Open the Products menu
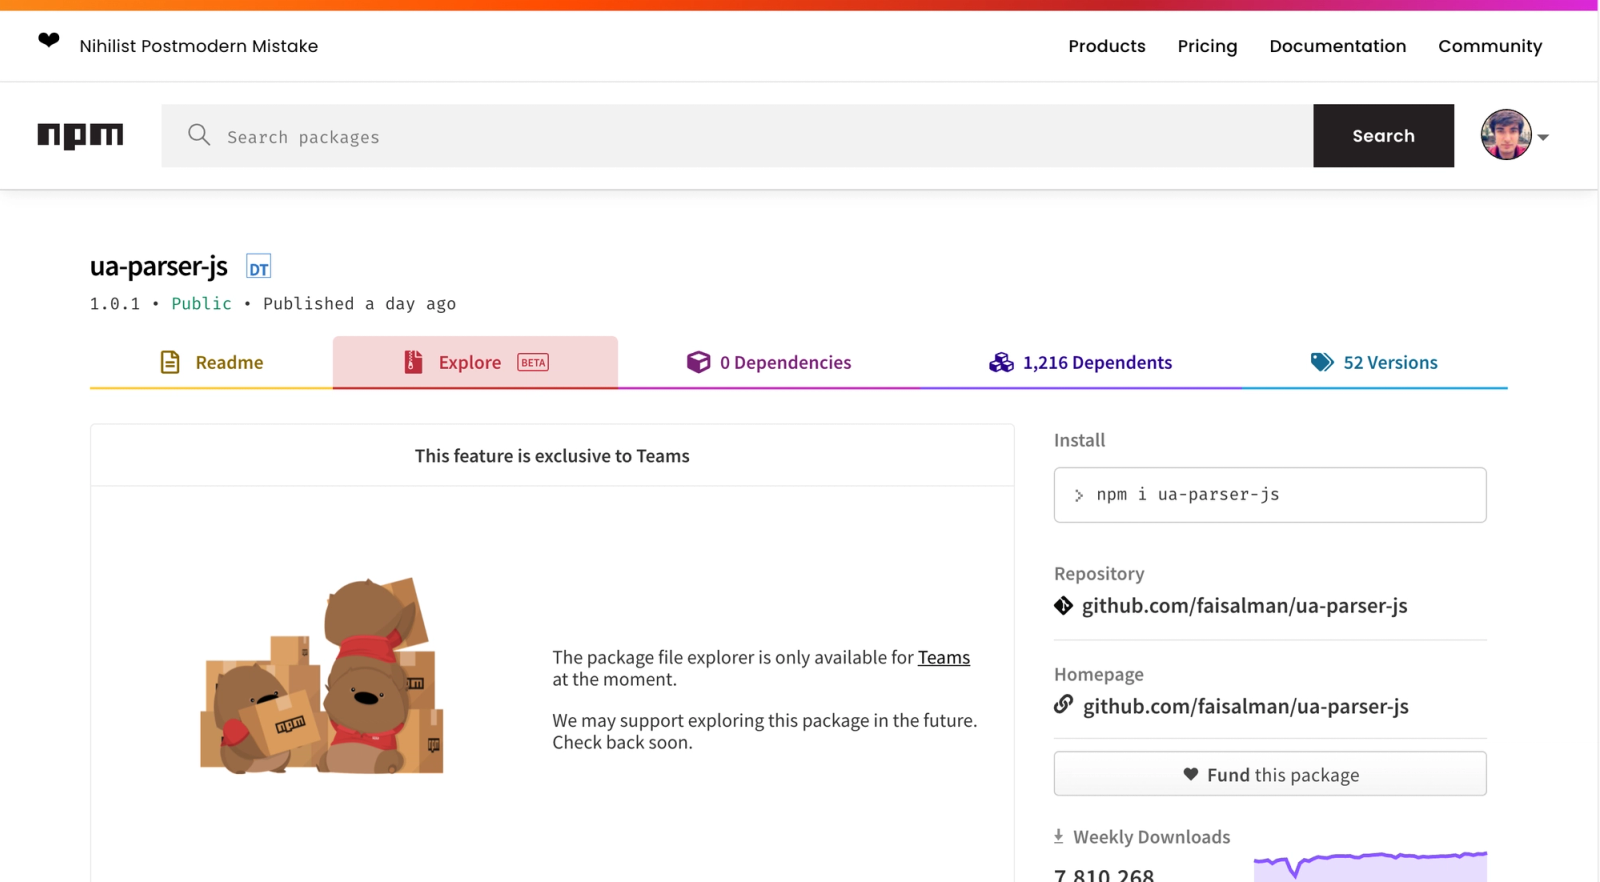1600x882 pixels. click(x=1106, y=46)
